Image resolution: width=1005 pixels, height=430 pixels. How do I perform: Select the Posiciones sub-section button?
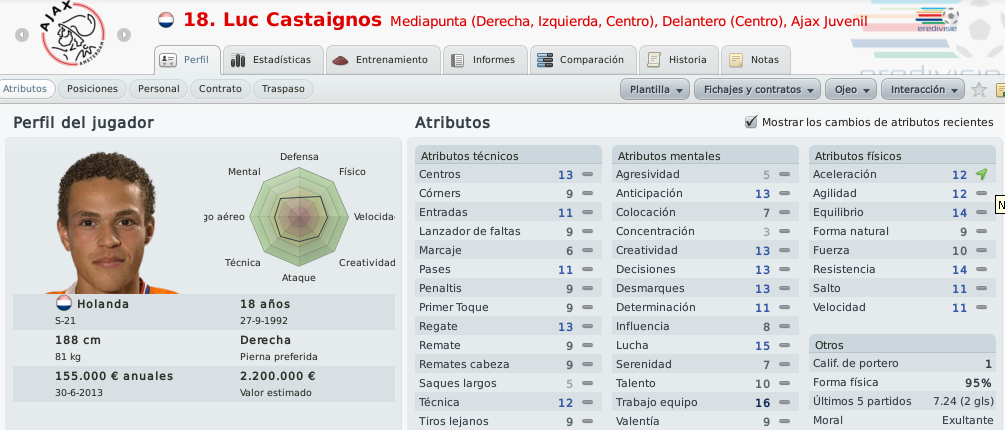(x=92, y=89)
